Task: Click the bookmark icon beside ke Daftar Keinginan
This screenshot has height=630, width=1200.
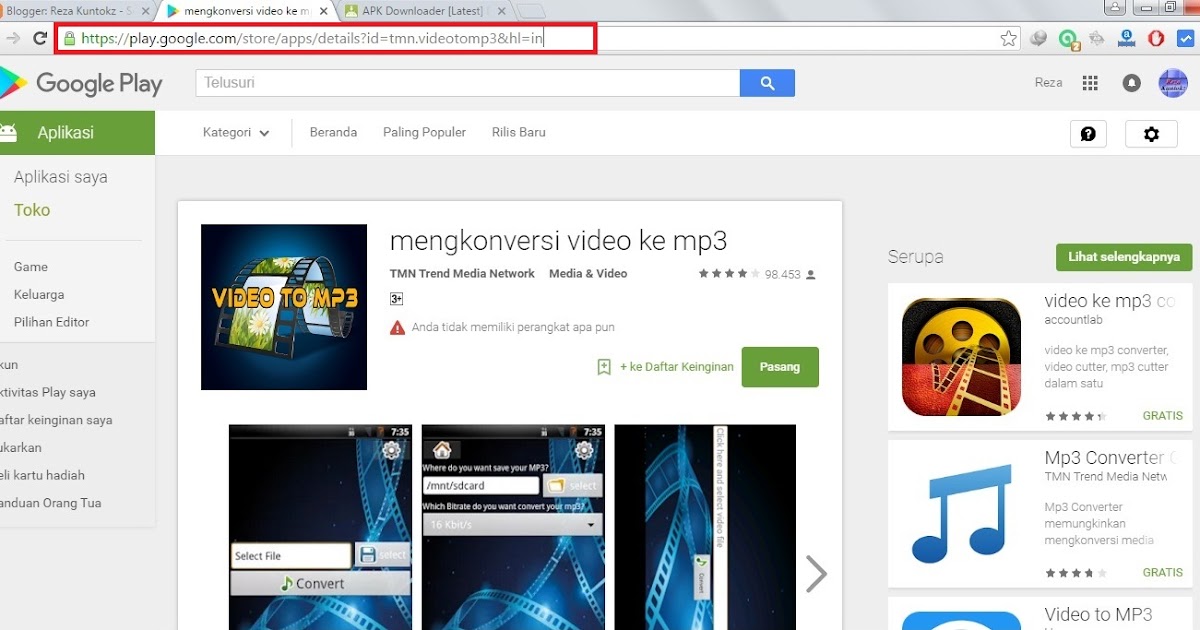Action: 604,367
